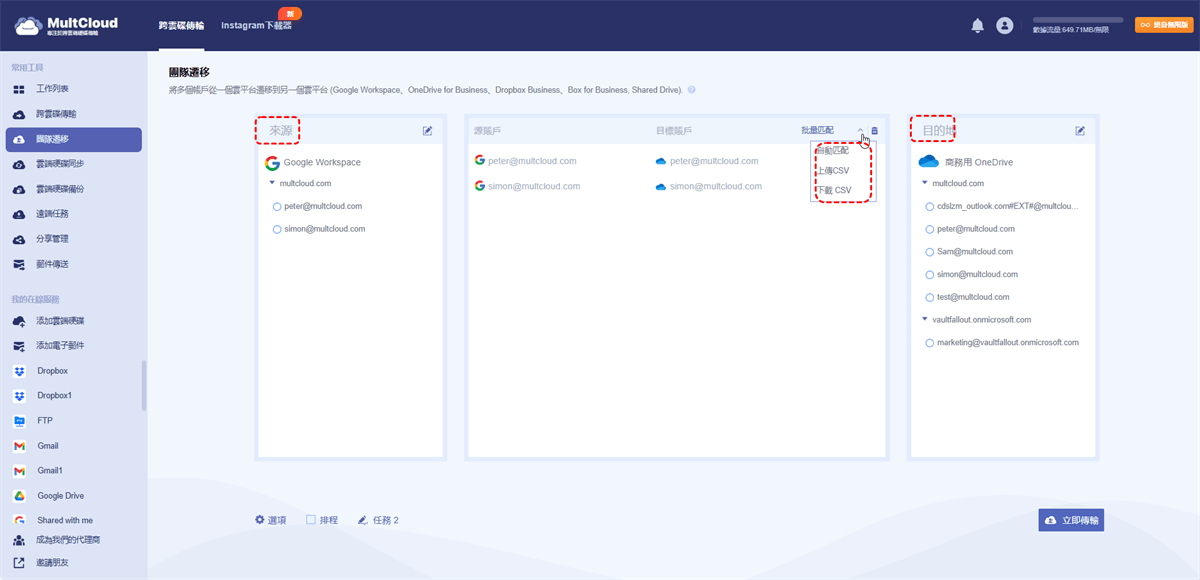Collapse multcloud.com domain in source panel

pyautogui.click(x=272, y=183)
